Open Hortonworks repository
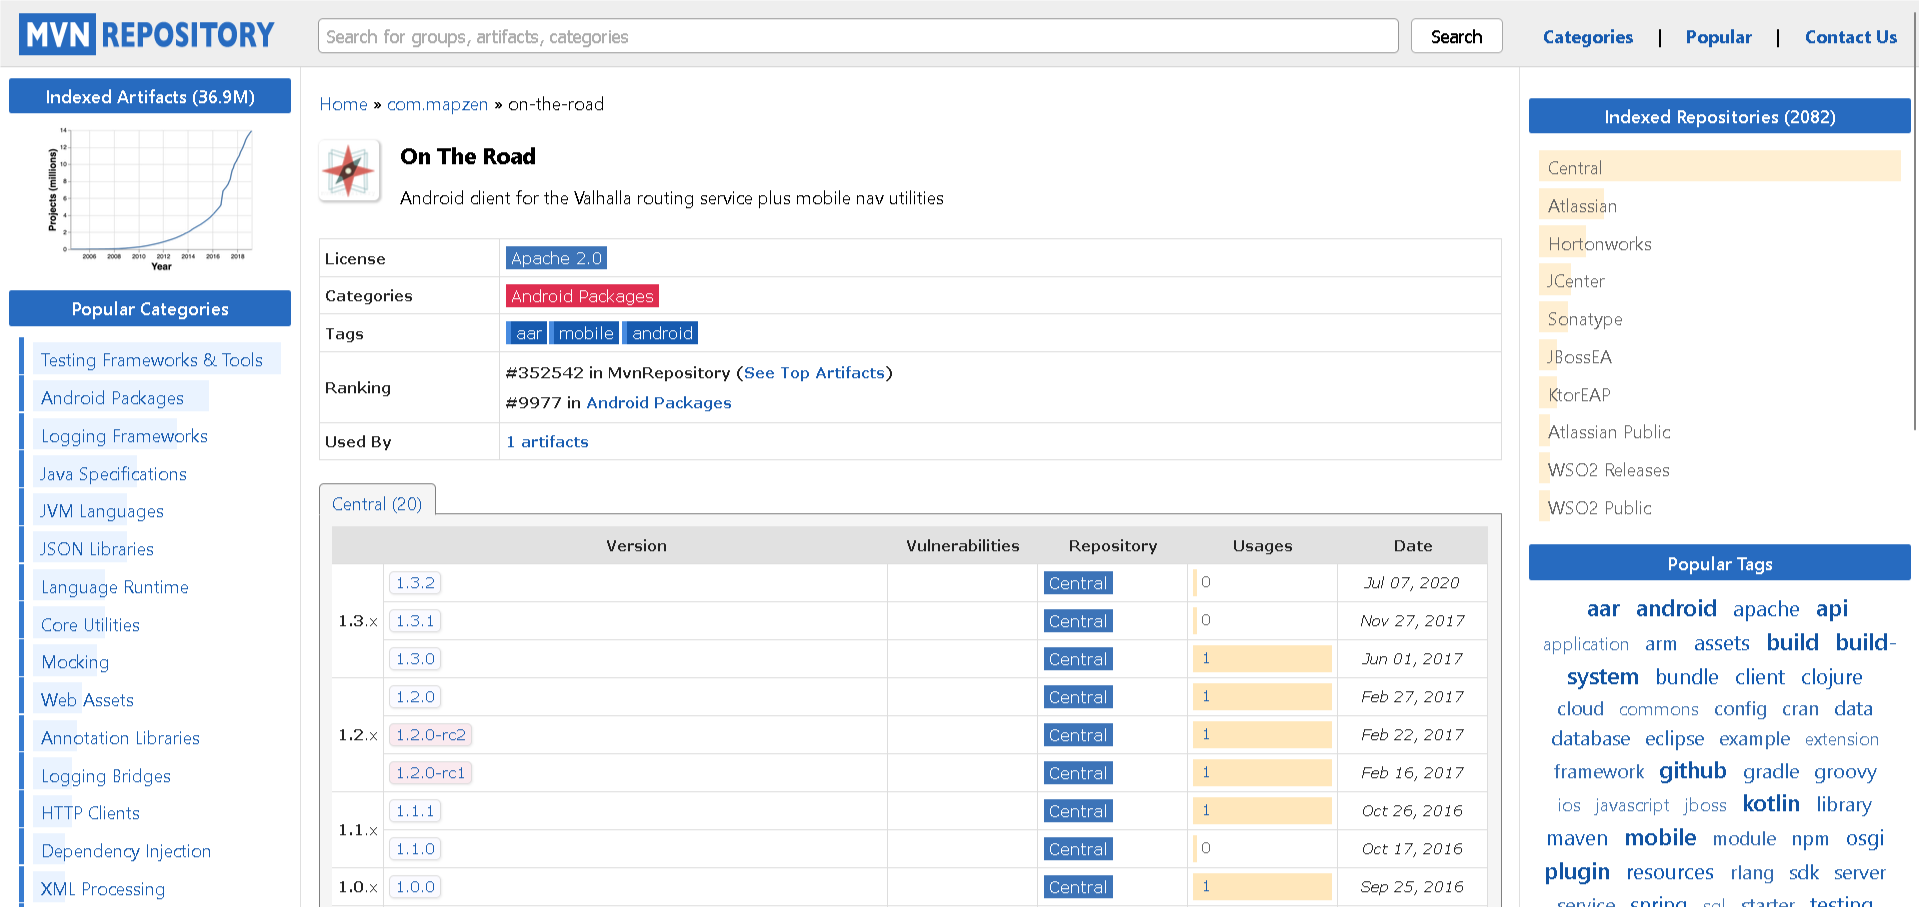The height and width of the screenshot is (907, 1919). (1599, 244)
